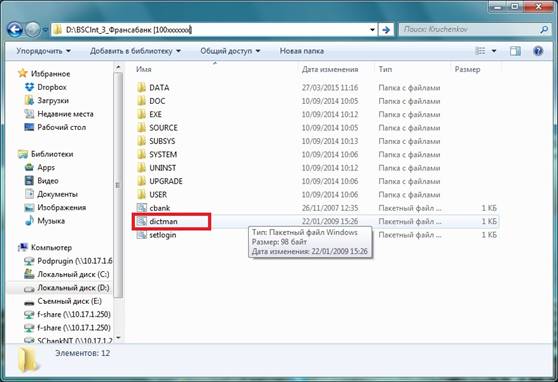This screenshot has height=382, width=558.
Task: Select the UNINST folder icon
Action: pos(142,168)
